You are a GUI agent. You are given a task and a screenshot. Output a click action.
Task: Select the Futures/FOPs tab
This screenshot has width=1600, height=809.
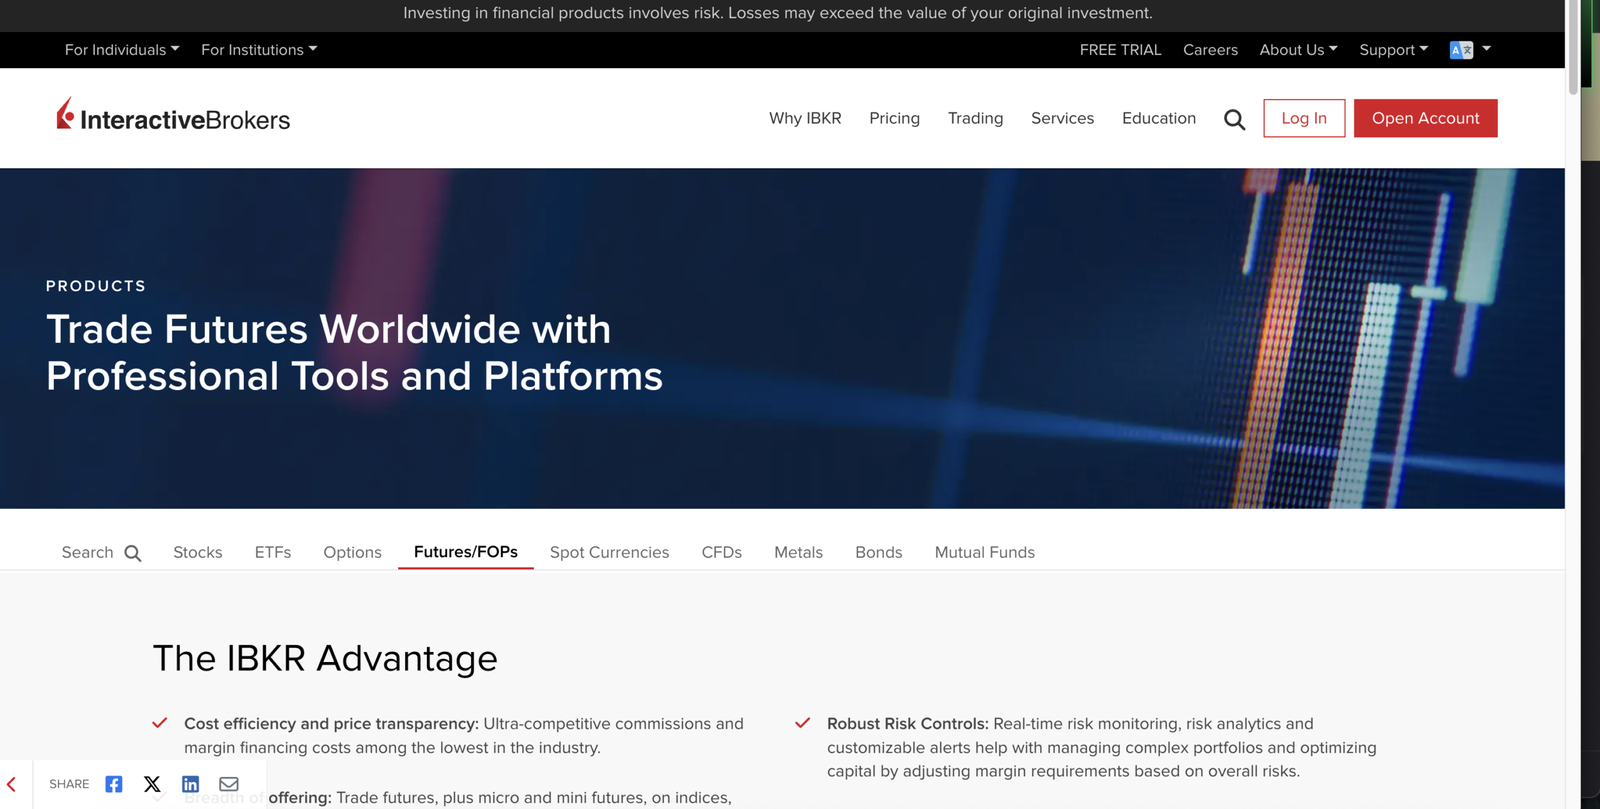(x=466, y=552)
